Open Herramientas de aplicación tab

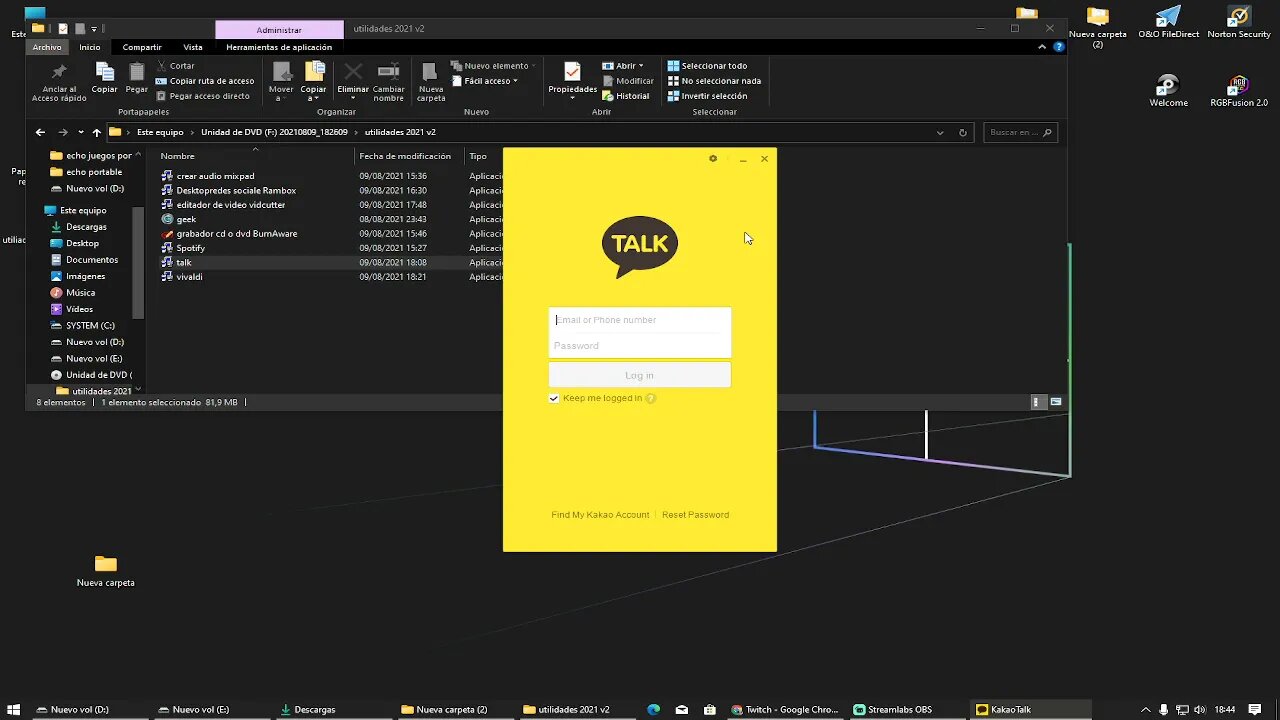(x=279, y=47)
